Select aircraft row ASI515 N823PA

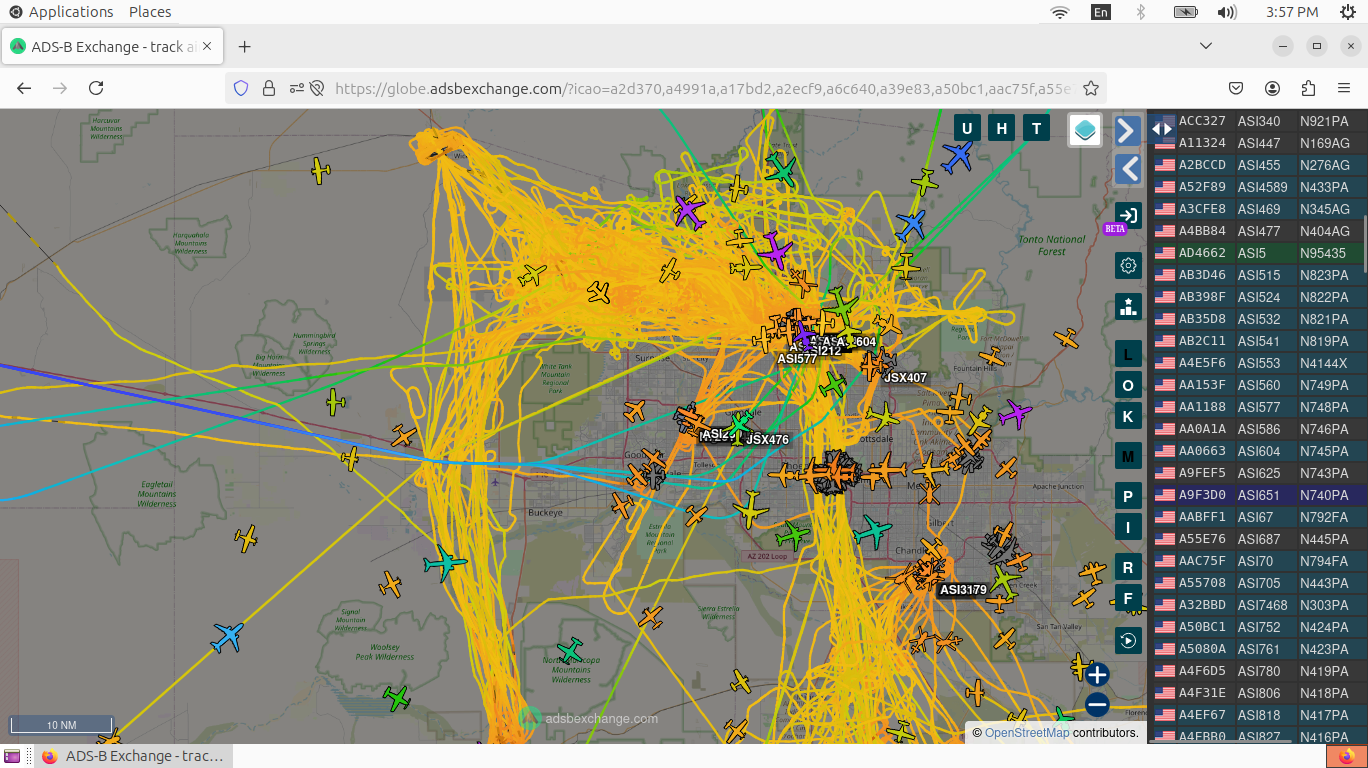pyautogui.click(x=1257, y=275)
